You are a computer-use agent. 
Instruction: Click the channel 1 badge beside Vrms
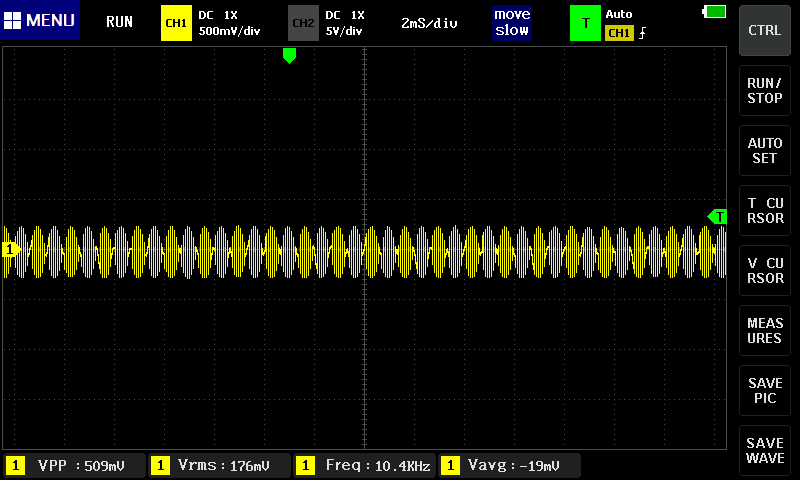click(x=160, y=466)
